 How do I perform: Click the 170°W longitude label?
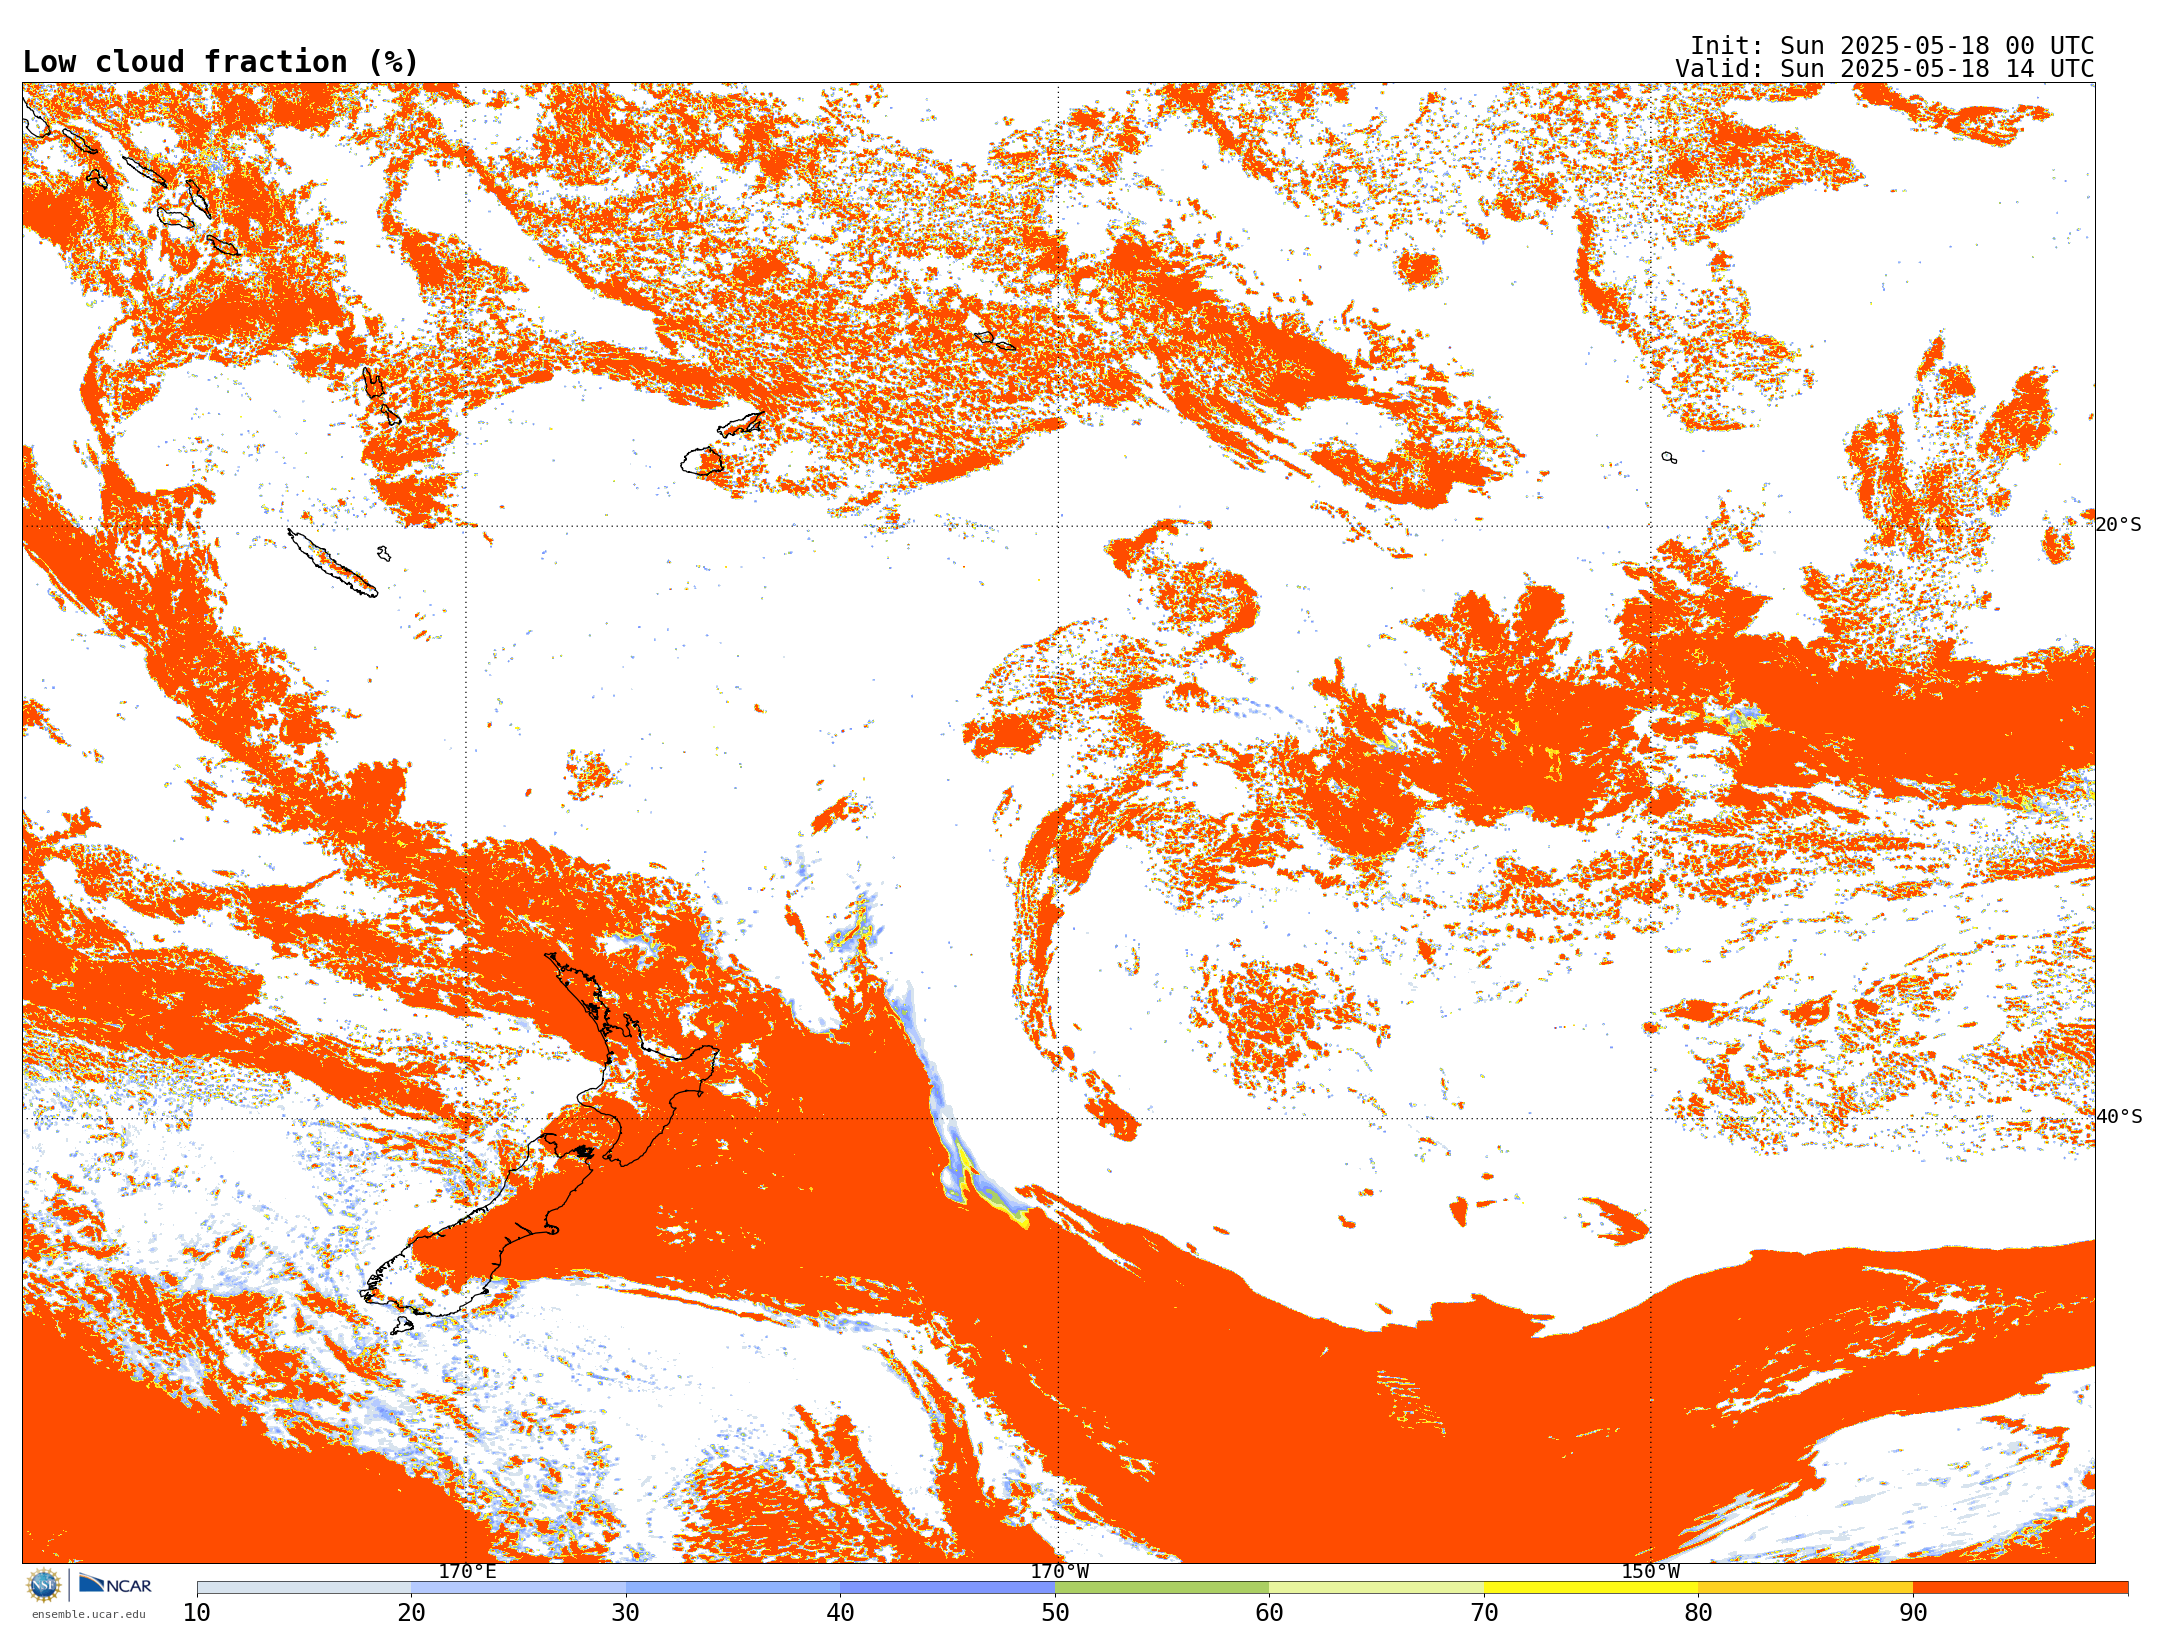[1059, 1571]
